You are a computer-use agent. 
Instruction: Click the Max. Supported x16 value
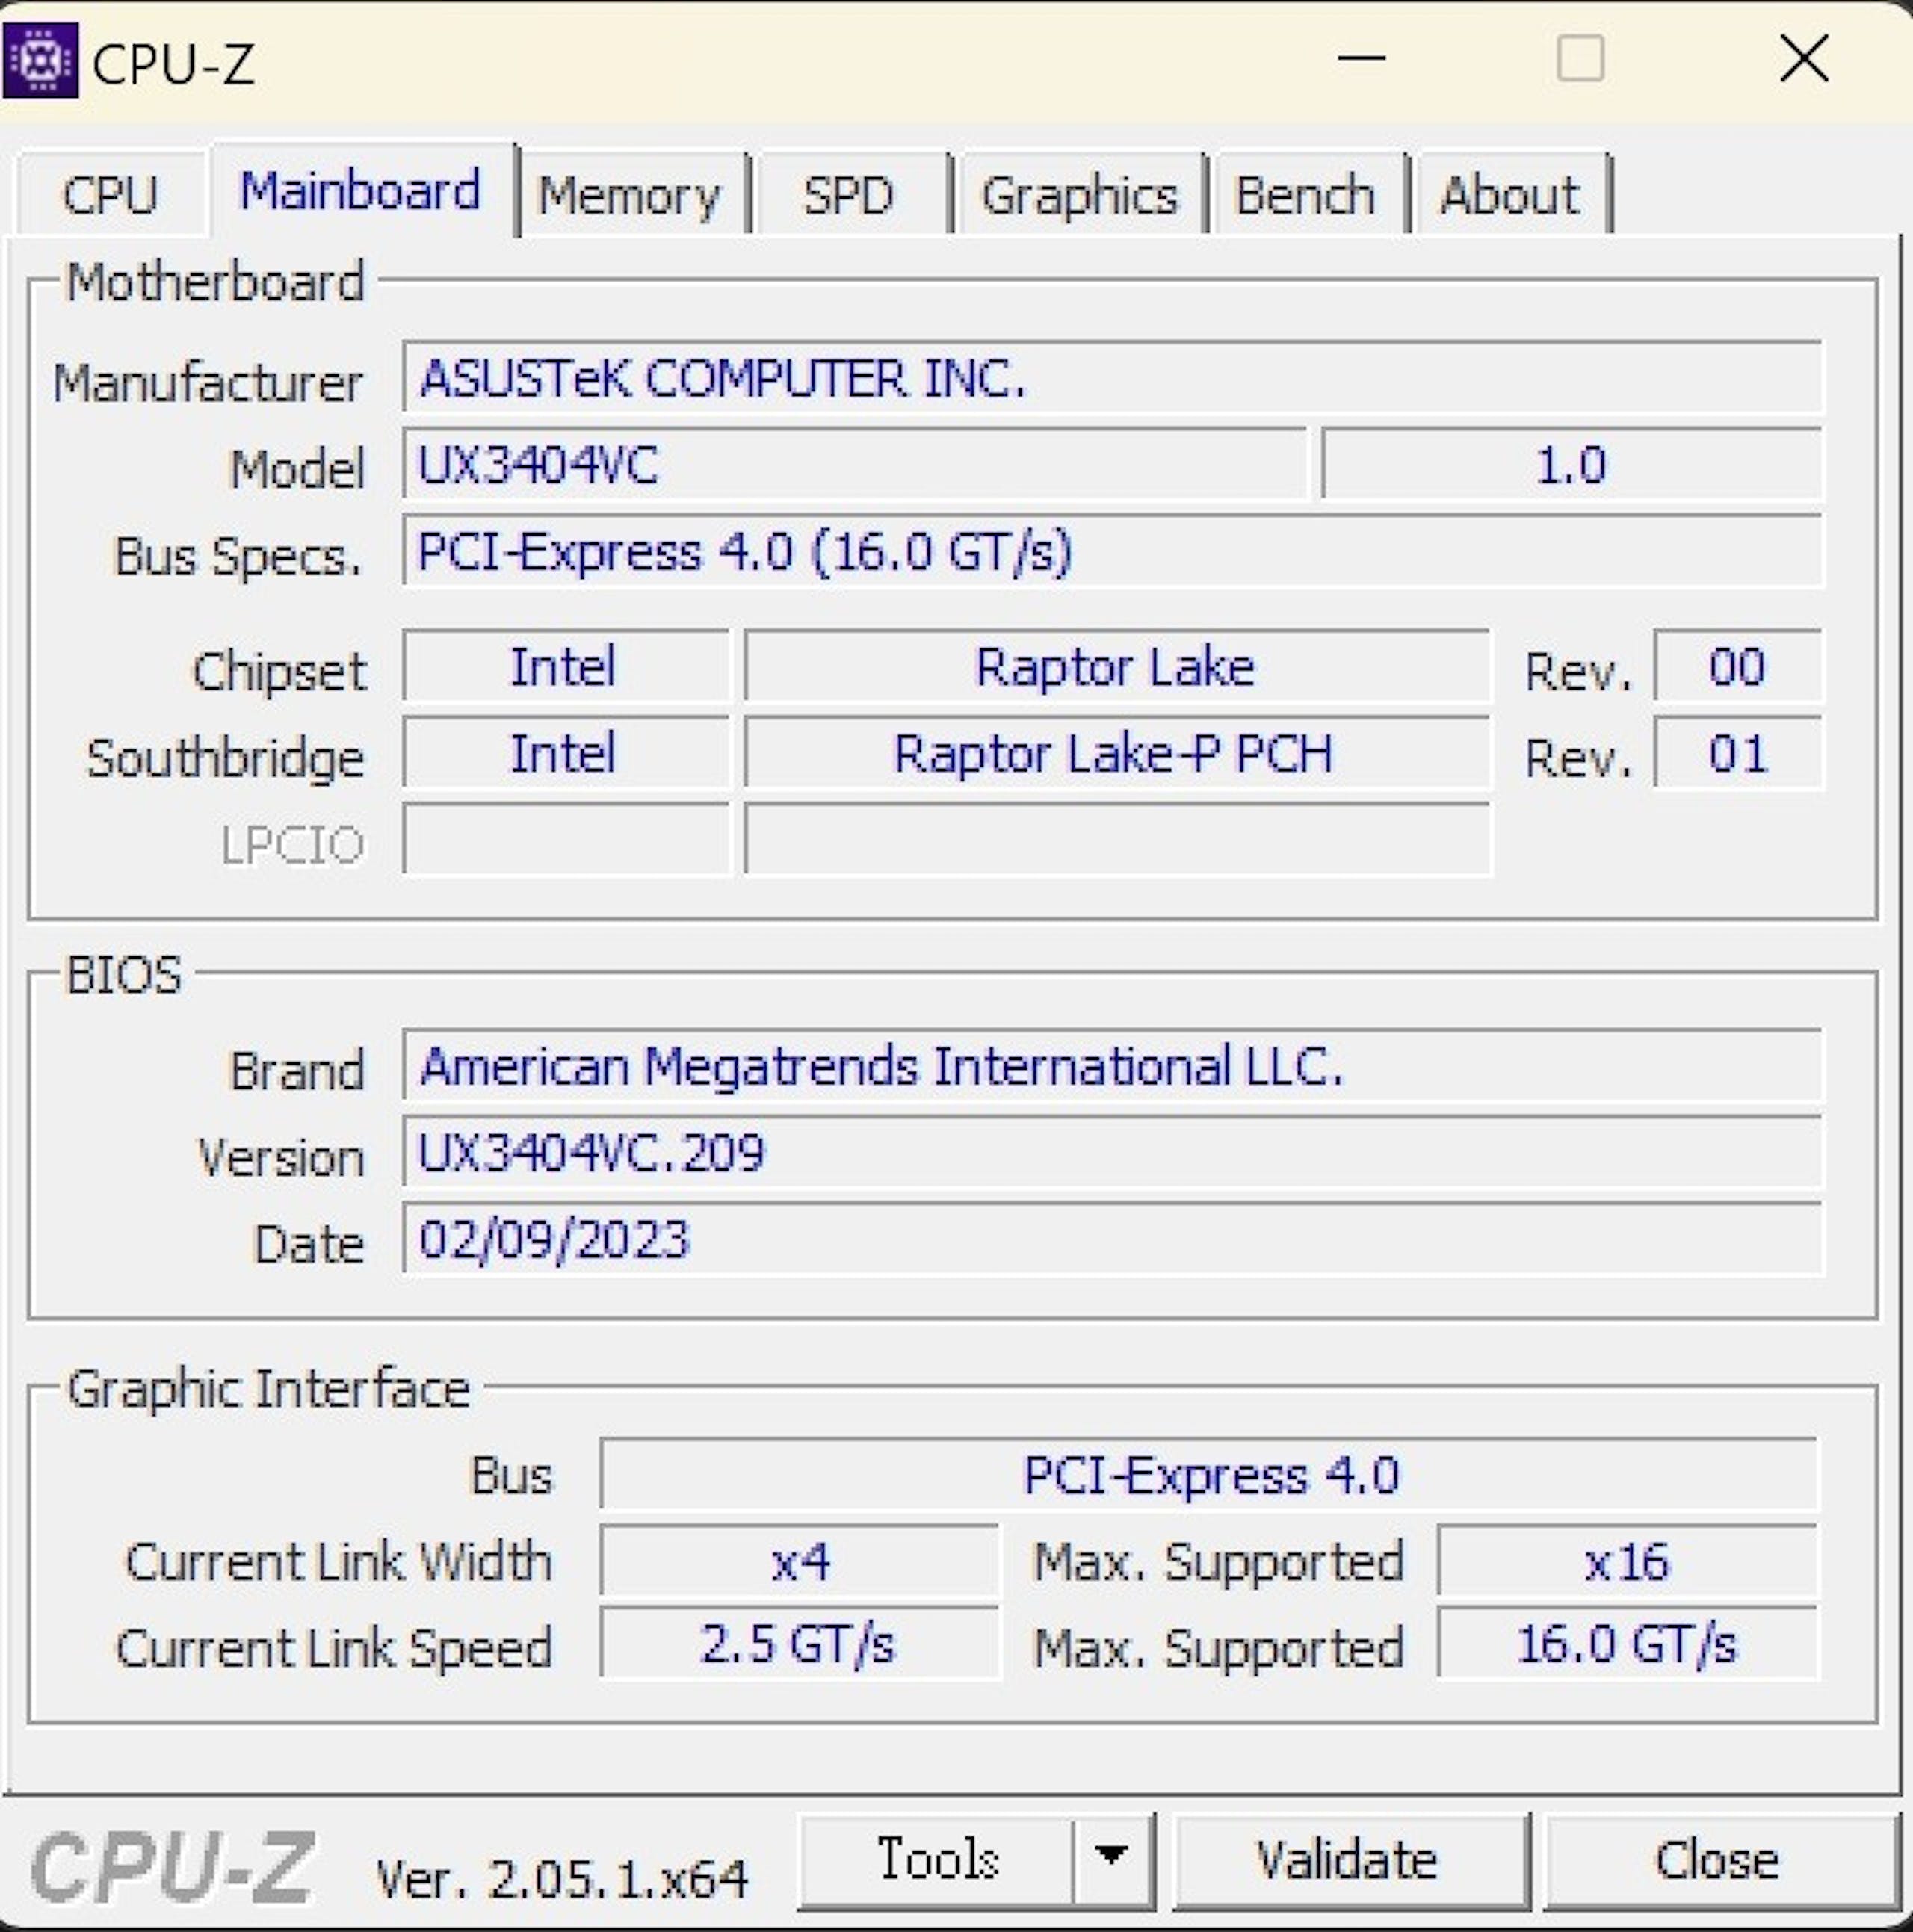pos(1627,1561)
